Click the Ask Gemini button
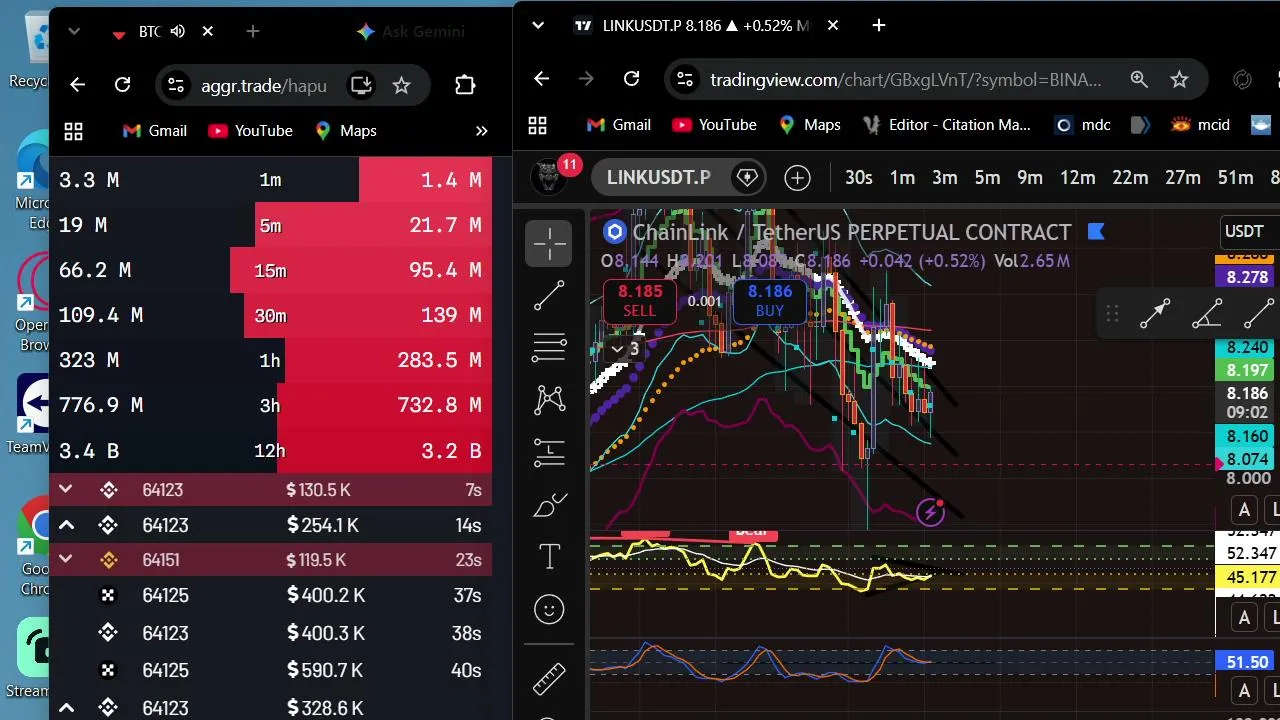Image resolution: width=1280 pixels, height=720 pixels. [411, 32]
